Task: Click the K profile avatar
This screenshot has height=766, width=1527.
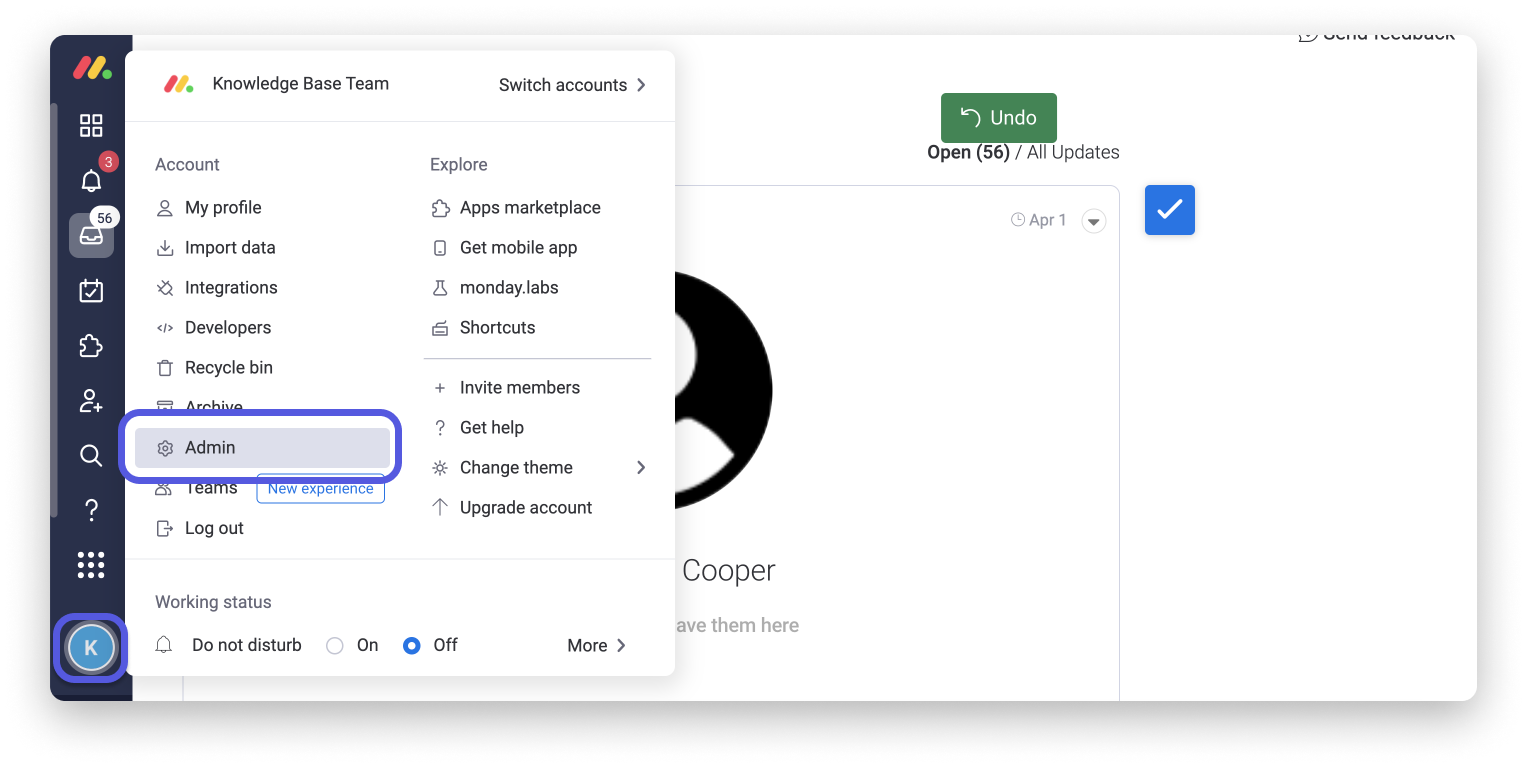Action: (91, 648)
